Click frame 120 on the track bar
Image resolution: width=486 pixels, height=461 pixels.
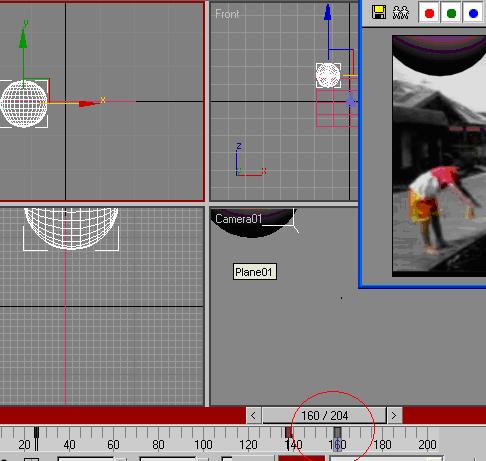248,445
